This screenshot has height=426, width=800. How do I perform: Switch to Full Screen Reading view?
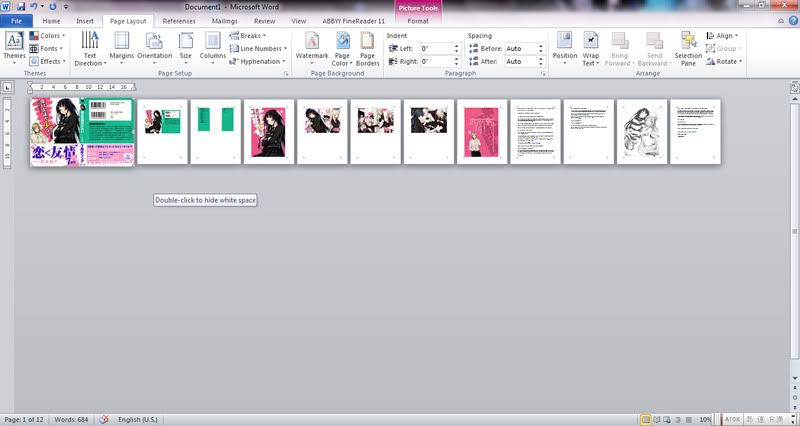pyautogui.click(x=657, y=419)
